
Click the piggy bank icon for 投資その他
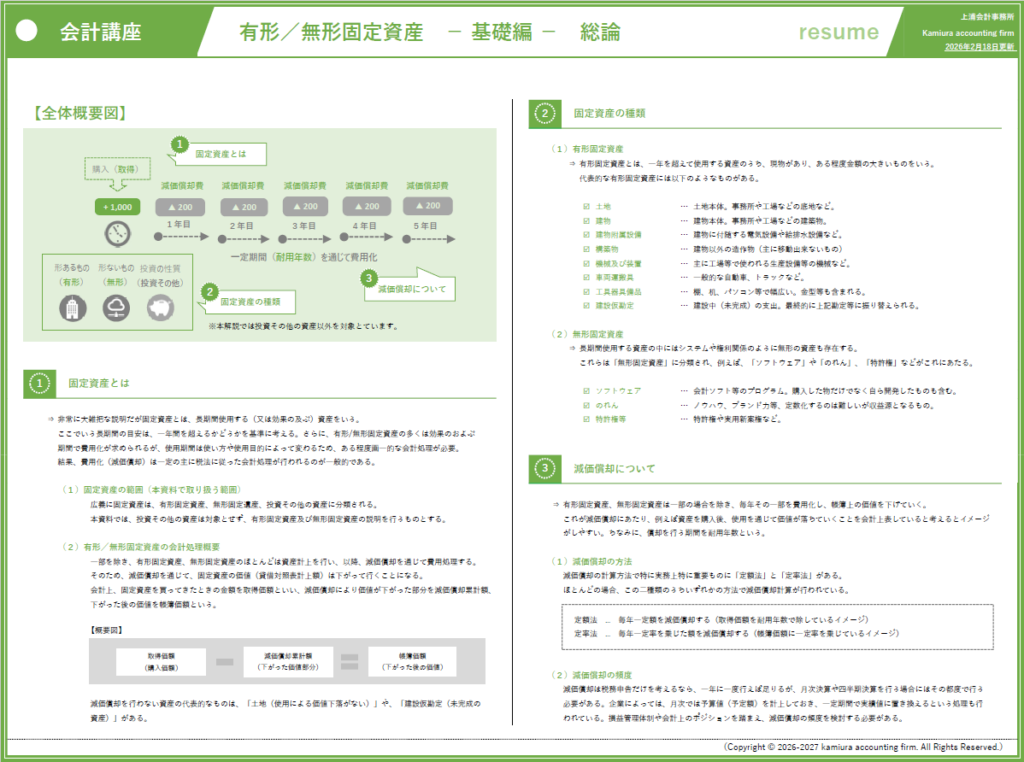pos(160,308)
